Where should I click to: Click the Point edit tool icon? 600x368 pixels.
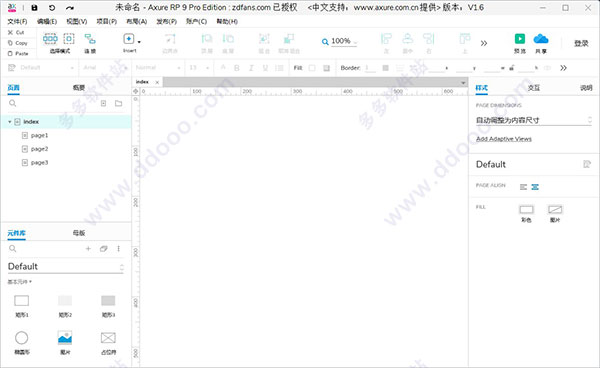tap(170, 39)
